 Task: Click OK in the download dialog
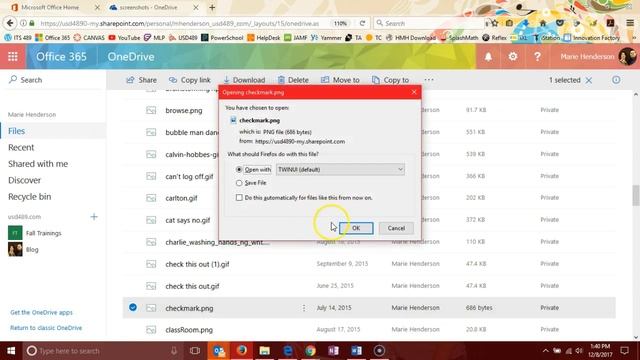(x=356, y=228)
